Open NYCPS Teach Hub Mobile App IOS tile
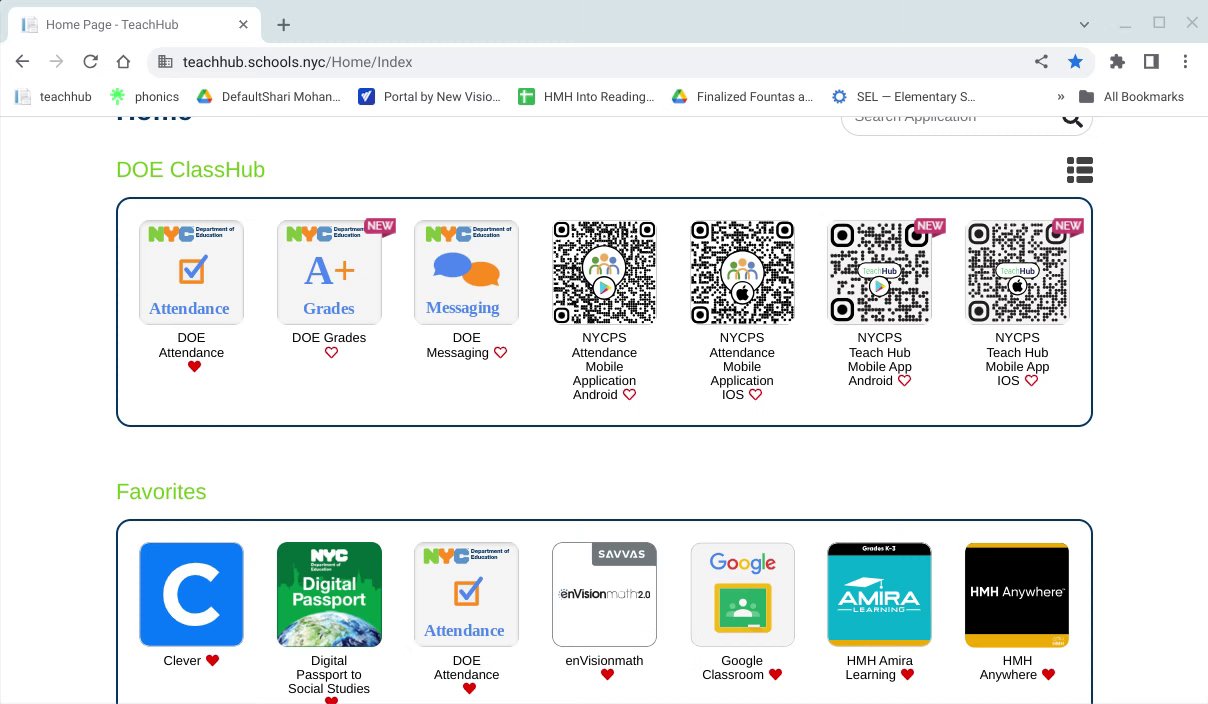 pos(1017,273)
